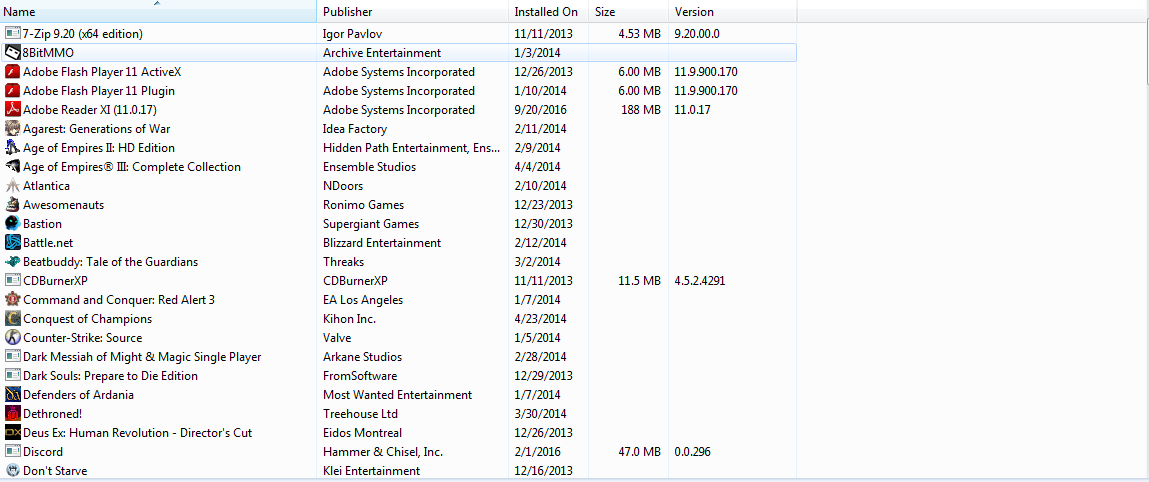Click publisher Blizzard Entertainment
This screenshot has height=482, width=1149.
pyautogui.click(x=382, y=242)
